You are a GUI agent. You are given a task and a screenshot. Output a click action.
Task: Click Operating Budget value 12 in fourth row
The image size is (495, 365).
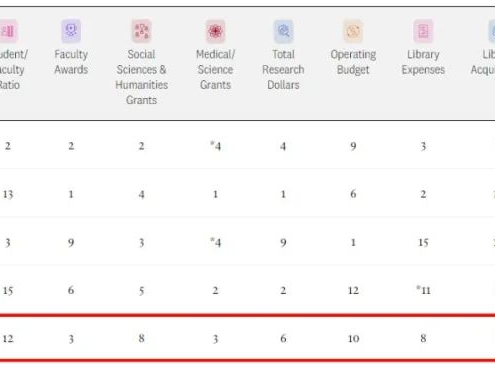click(353, 290)
